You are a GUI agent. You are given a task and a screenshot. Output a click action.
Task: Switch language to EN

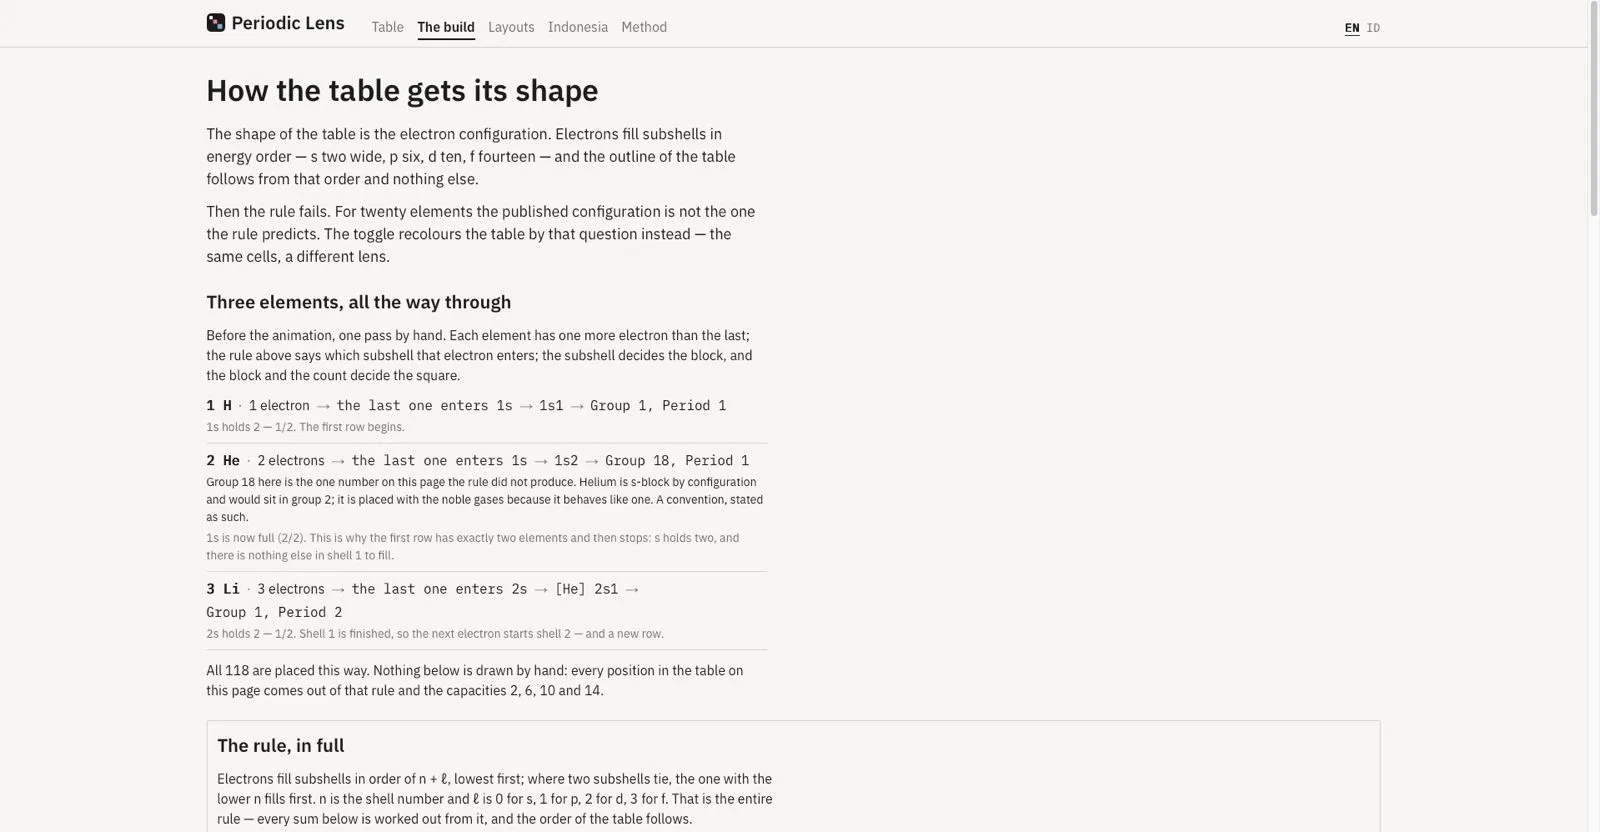click(x=1352, y=28)
